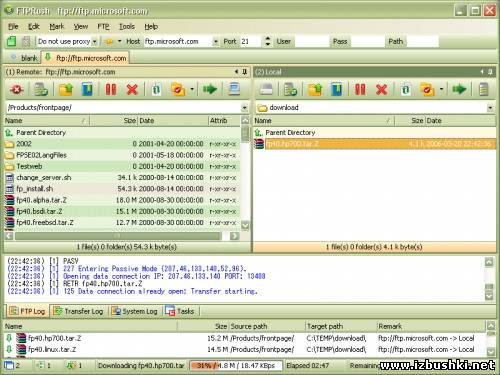The width and height of the screenshot is (500, 375).
Task: Click Remote Parent Directory entry
Action: pos(122,133)
